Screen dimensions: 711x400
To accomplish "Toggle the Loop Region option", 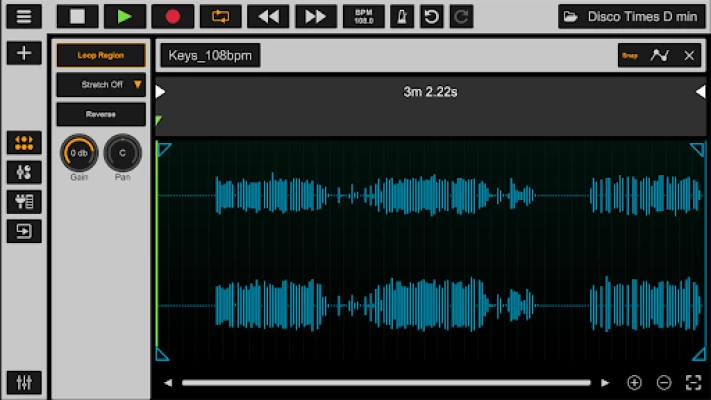I will pyautogui.click(x=101, y=56).
